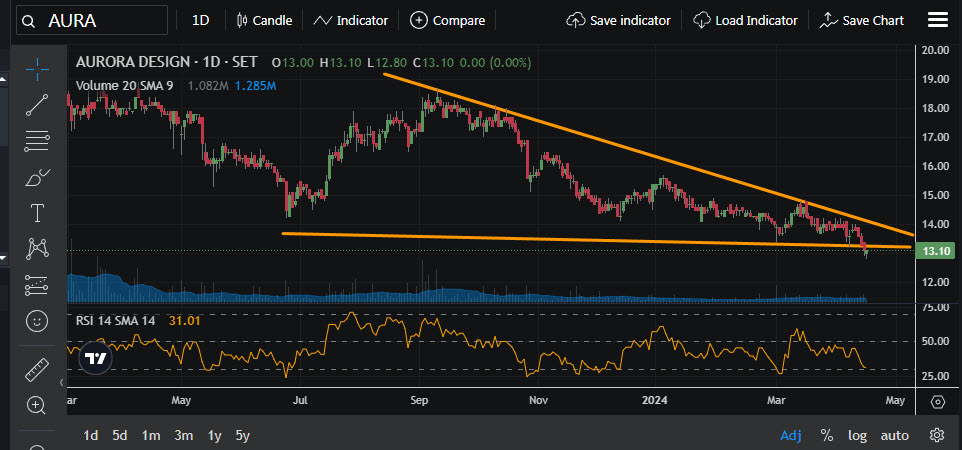This screenshot has width=962, height=450.
Task: Open the XABCD pattern tool
Action: (x=37, y=249)
